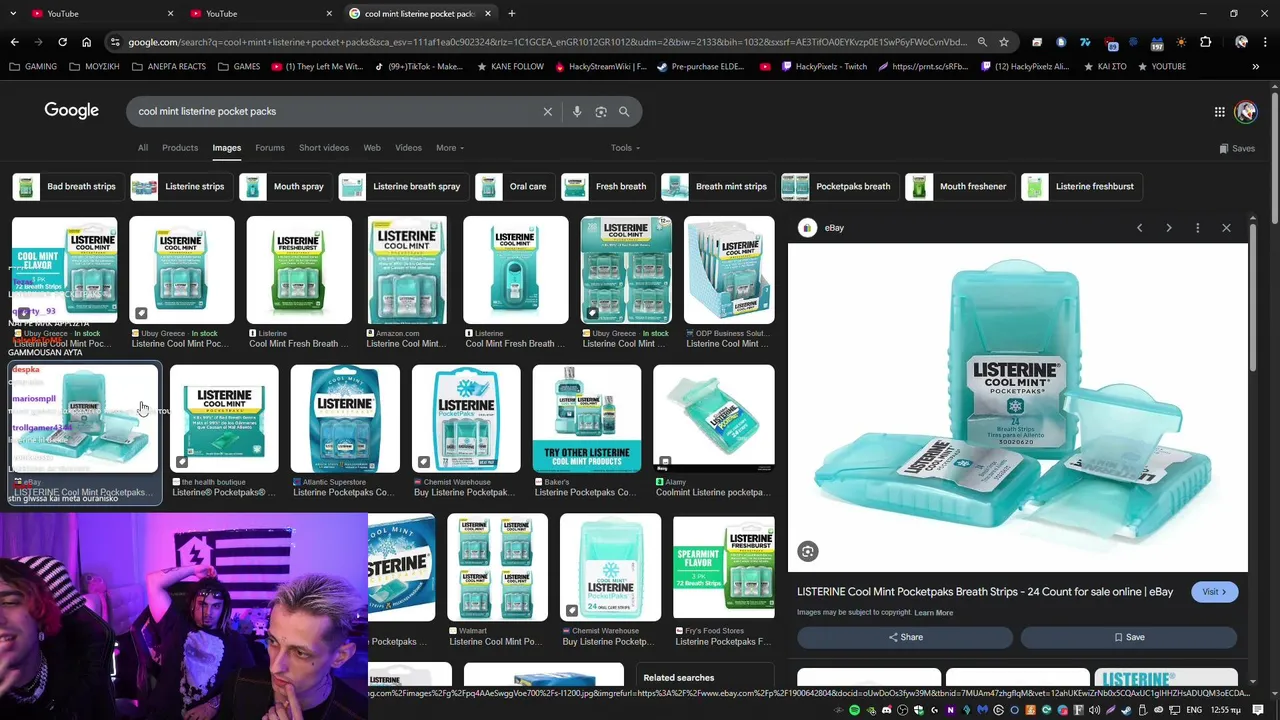This screenshot has width=1280, height=720.
Task: Expand the More search filters dropdown
Action: coord(450,148)
